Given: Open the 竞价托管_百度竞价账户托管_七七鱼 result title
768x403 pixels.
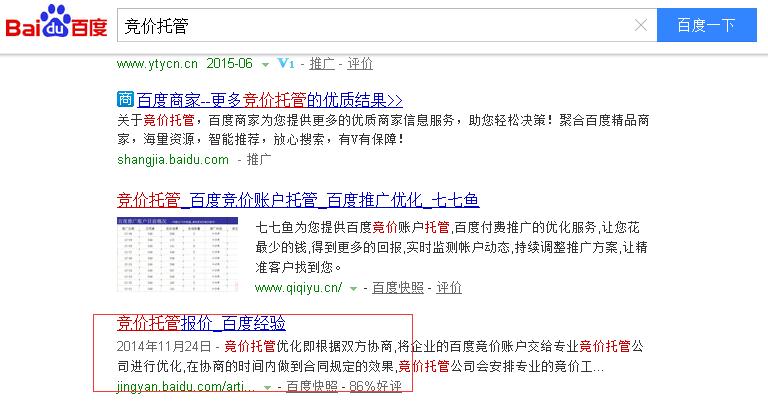Looking at the screenshot, I should 298,200.
